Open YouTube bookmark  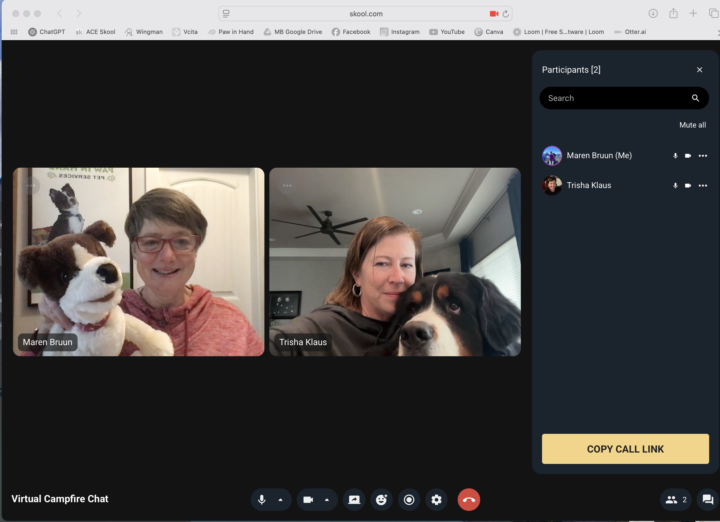pyautogui.click(x=447, y=32)
